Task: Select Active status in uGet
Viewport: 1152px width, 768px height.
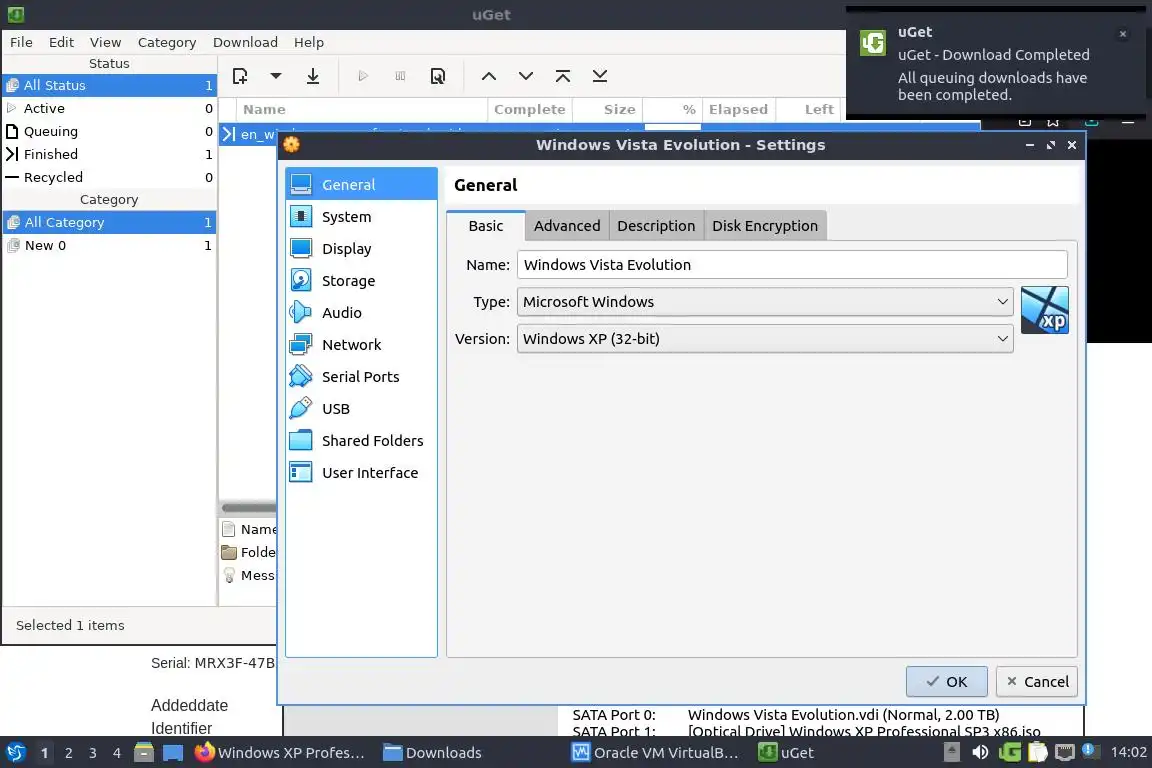Action: (109, 108)
